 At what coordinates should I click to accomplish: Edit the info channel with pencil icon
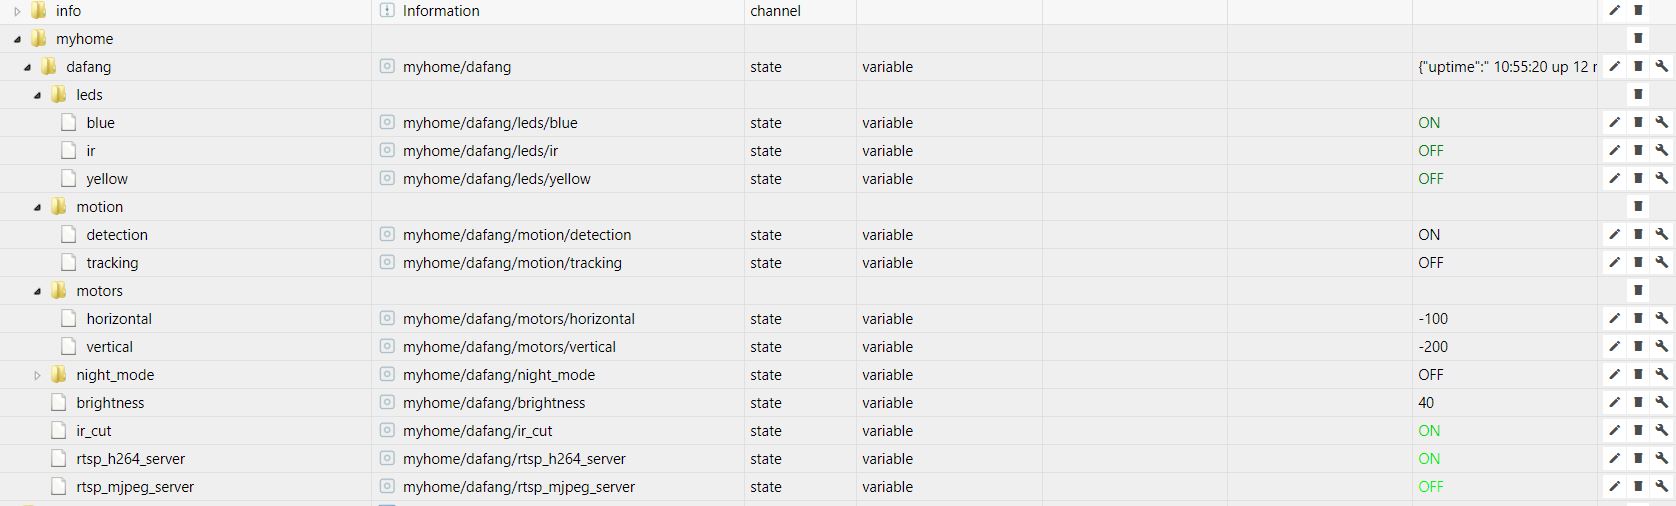coord(1614,11)
